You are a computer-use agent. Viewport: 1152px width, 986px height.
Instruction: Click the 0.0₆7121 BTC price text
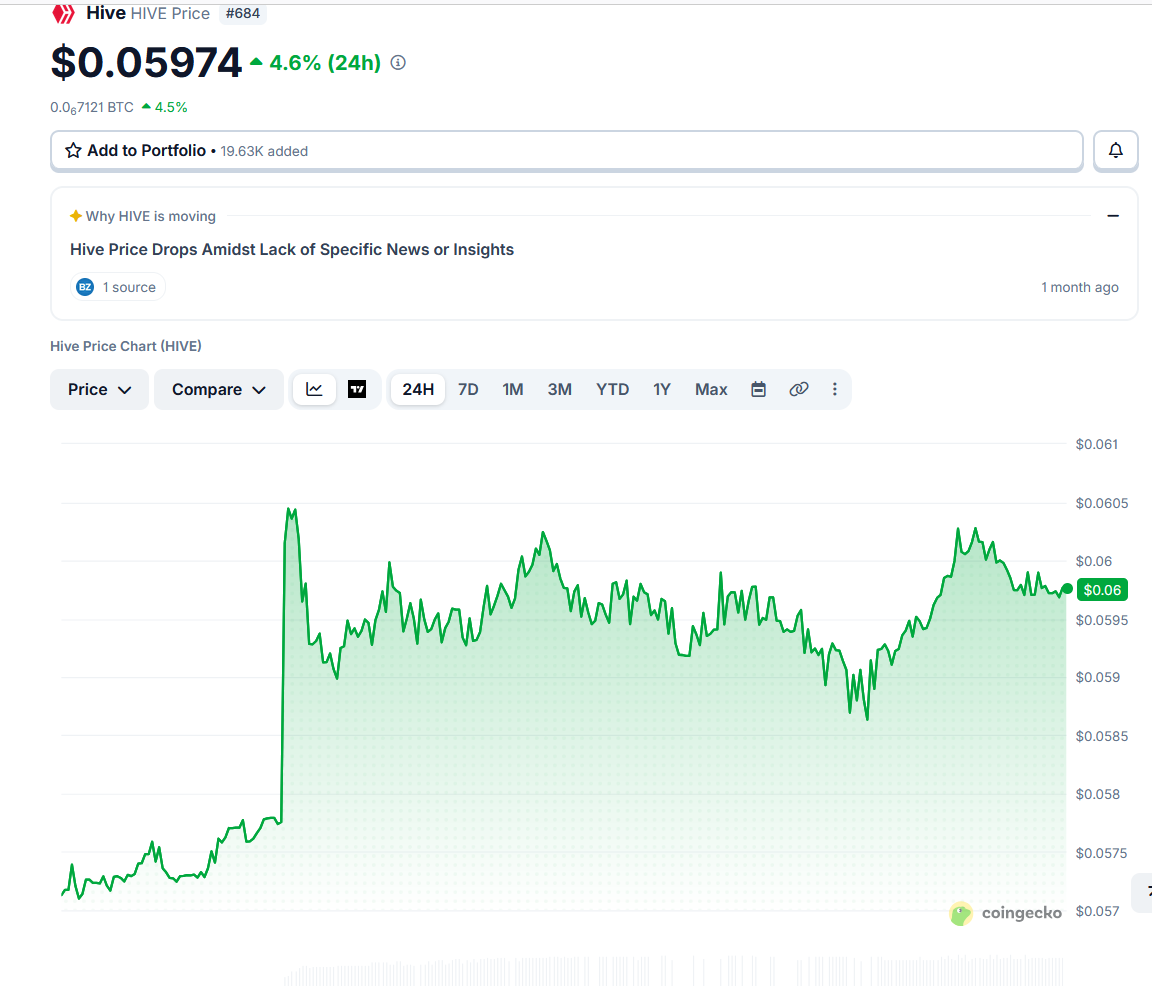pos(92,107)
